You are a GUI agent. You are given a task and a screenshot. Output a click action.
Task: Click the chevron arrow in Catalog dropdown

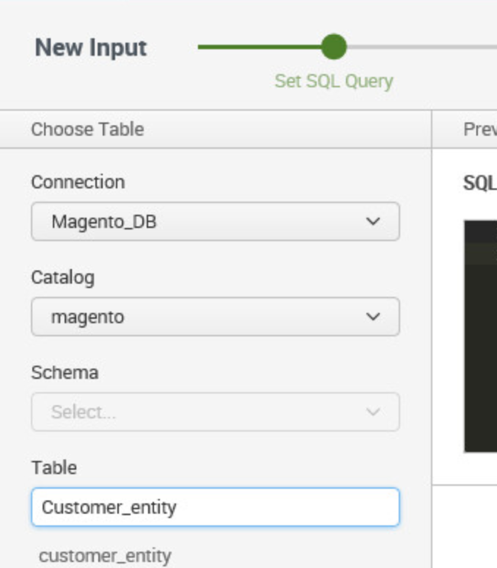pos(373,317)
